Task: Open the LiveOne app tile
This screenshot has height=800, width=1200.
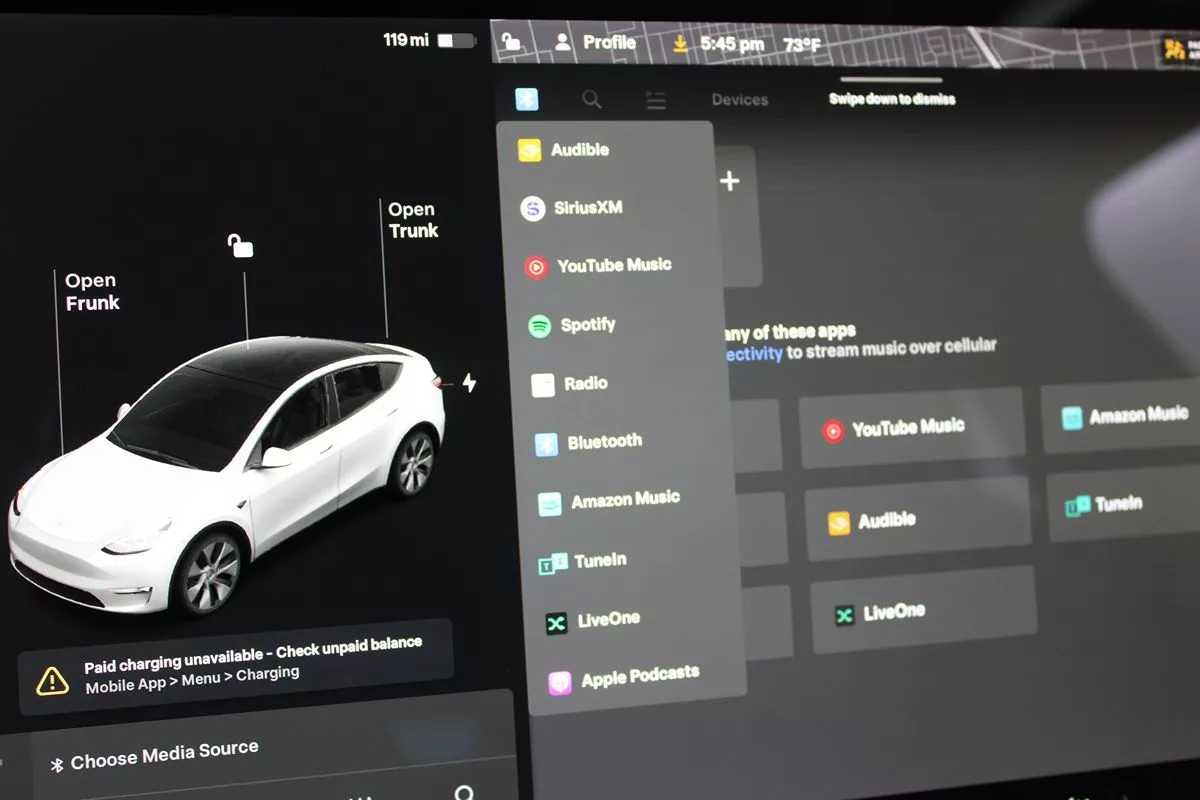Action: (x=920, y=612)
